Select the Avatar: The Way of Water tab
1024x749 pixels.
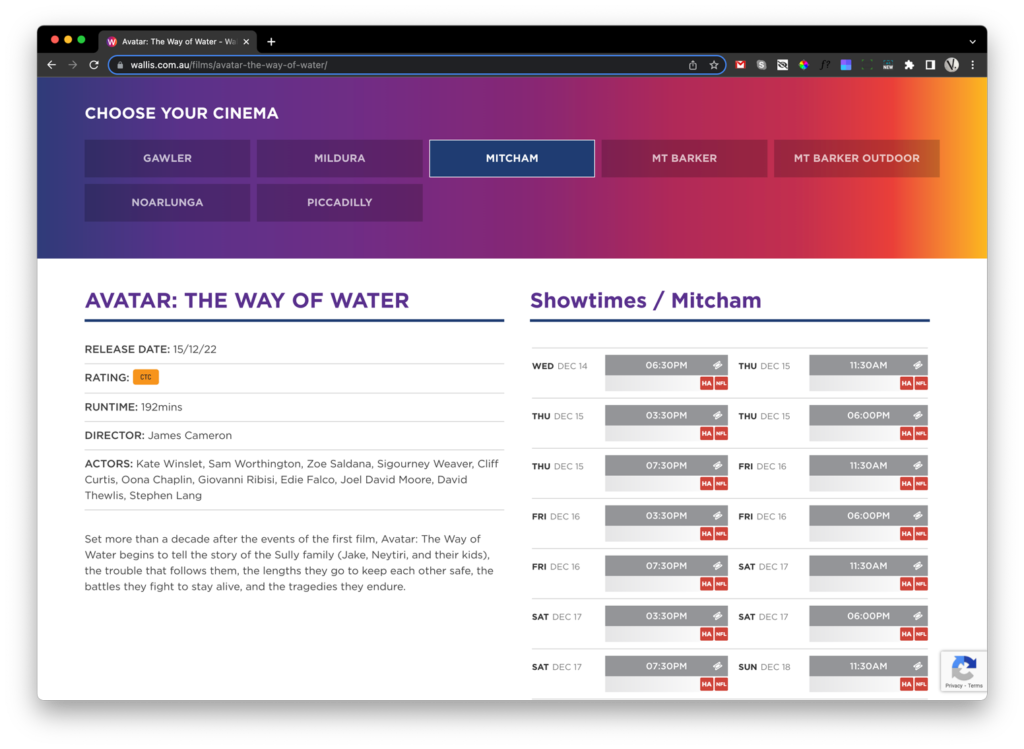tap(178, 41)
